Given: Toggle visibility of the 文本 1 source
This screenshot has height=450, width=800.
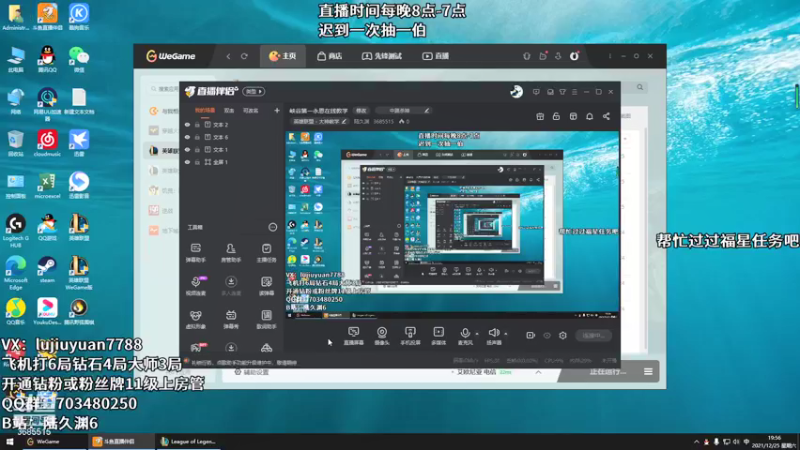Looking at the screenshot, I should pos(187,149).
